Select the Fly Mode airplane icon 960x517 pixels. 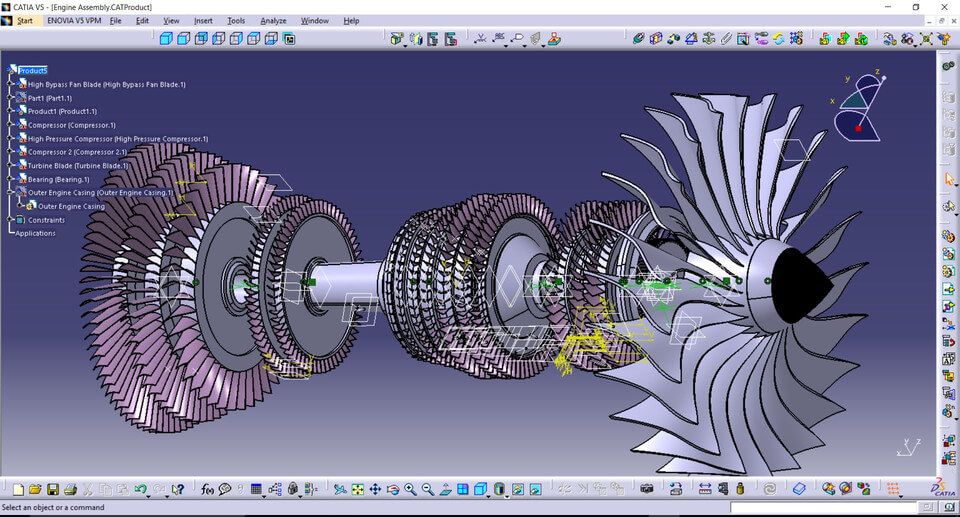pyautogui.click(x=340, y=489)
